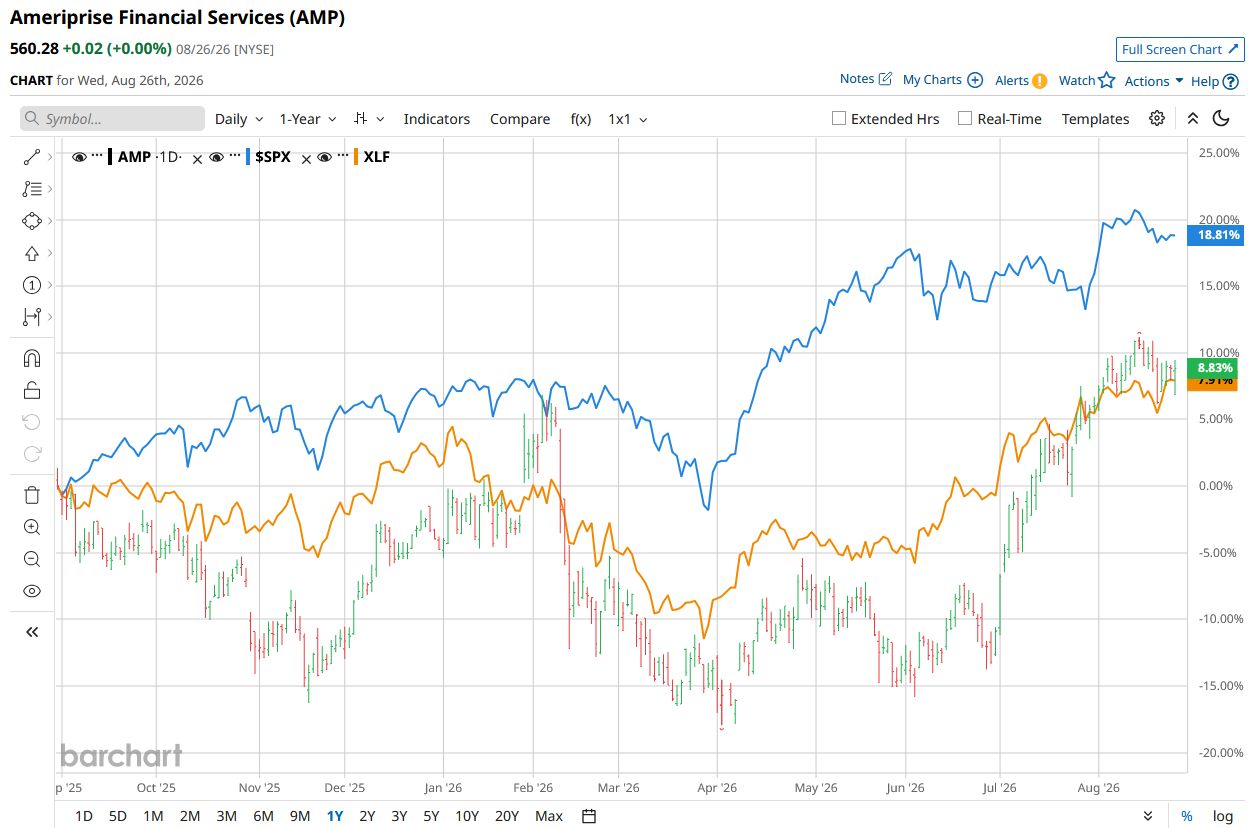
Task: Remove the AMP series with X
Action: (197, 158)
